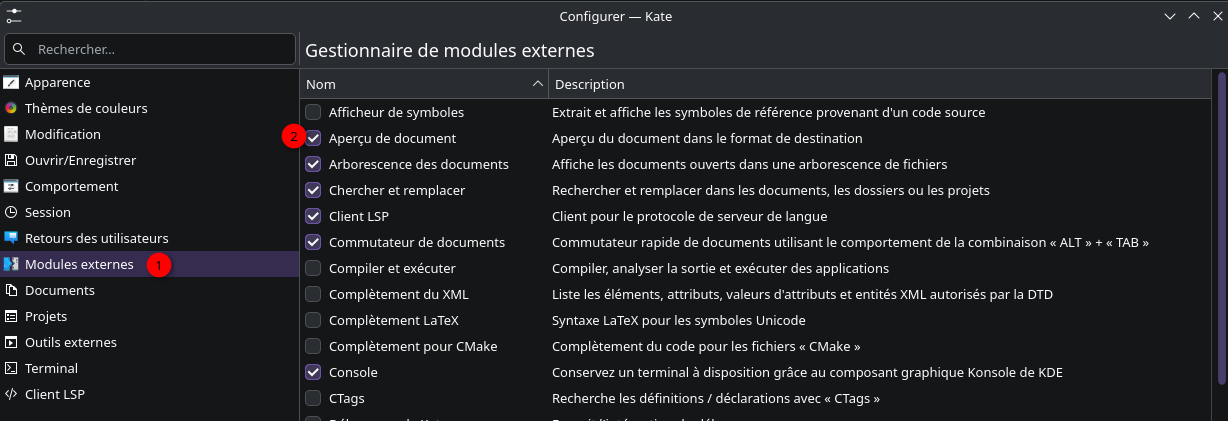Sort modules by the Nom column arrow
The image size is (1228, 421).
(x=538, y=84)
